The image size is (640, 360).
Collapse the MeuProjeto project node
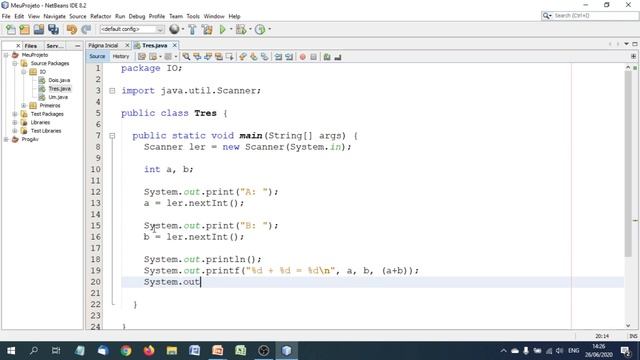pyautogui.click(x=6, y=55)
